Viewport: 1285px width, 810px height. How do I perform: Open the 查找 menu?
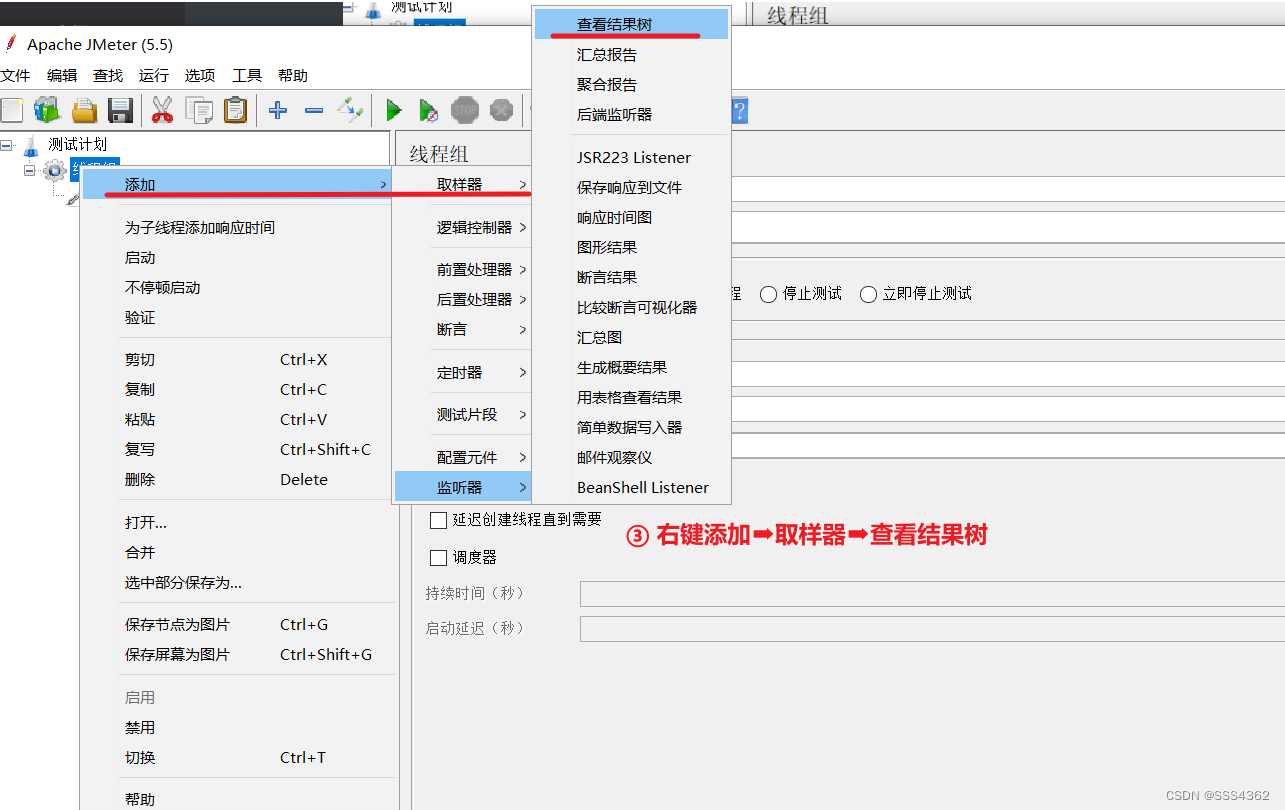tap(108, 76)
